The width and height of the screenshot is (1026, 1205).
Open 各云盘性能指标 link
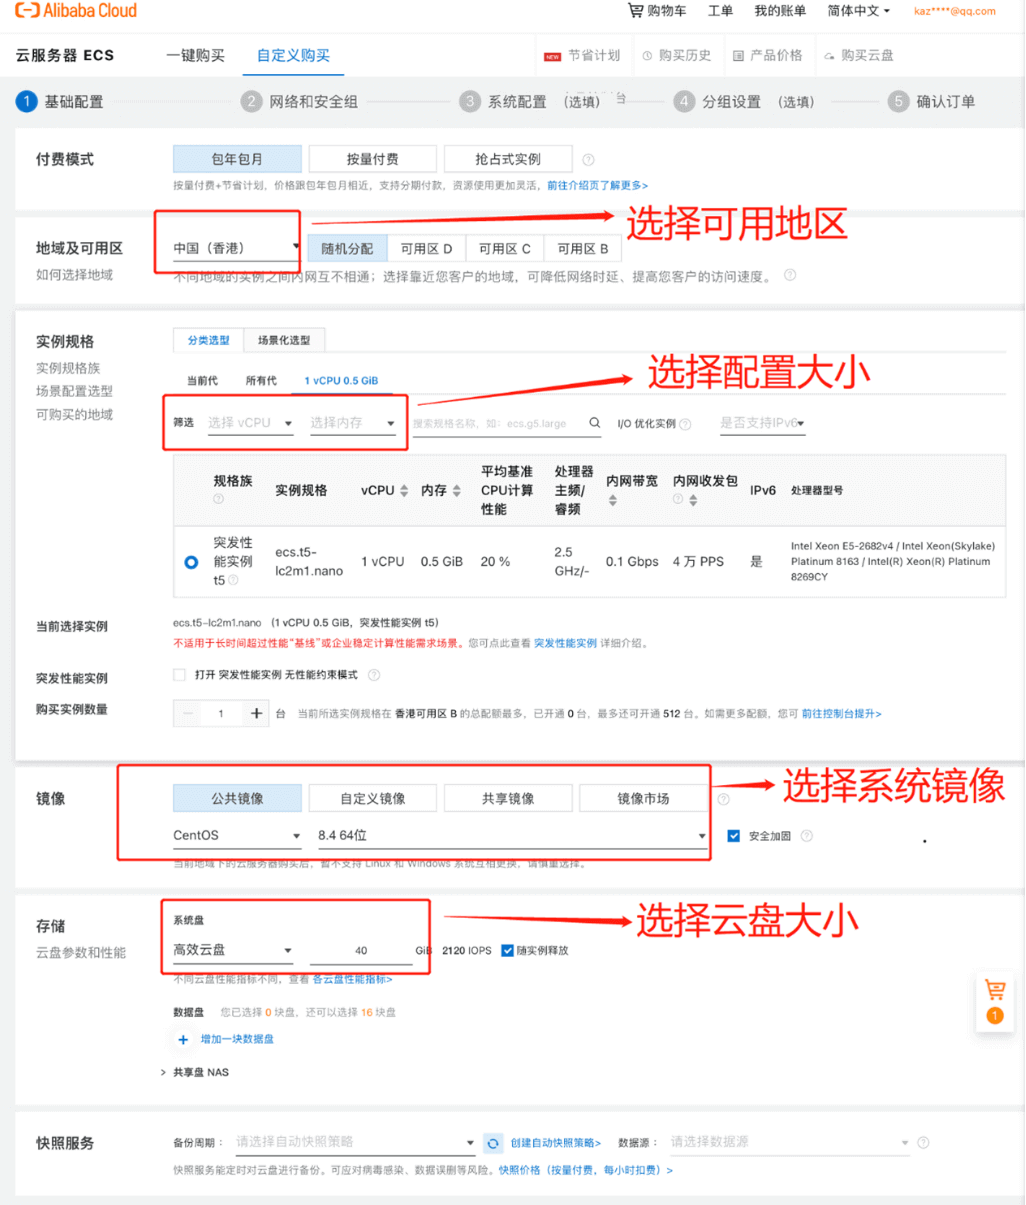pyautogui.click(x=352, y=980)
